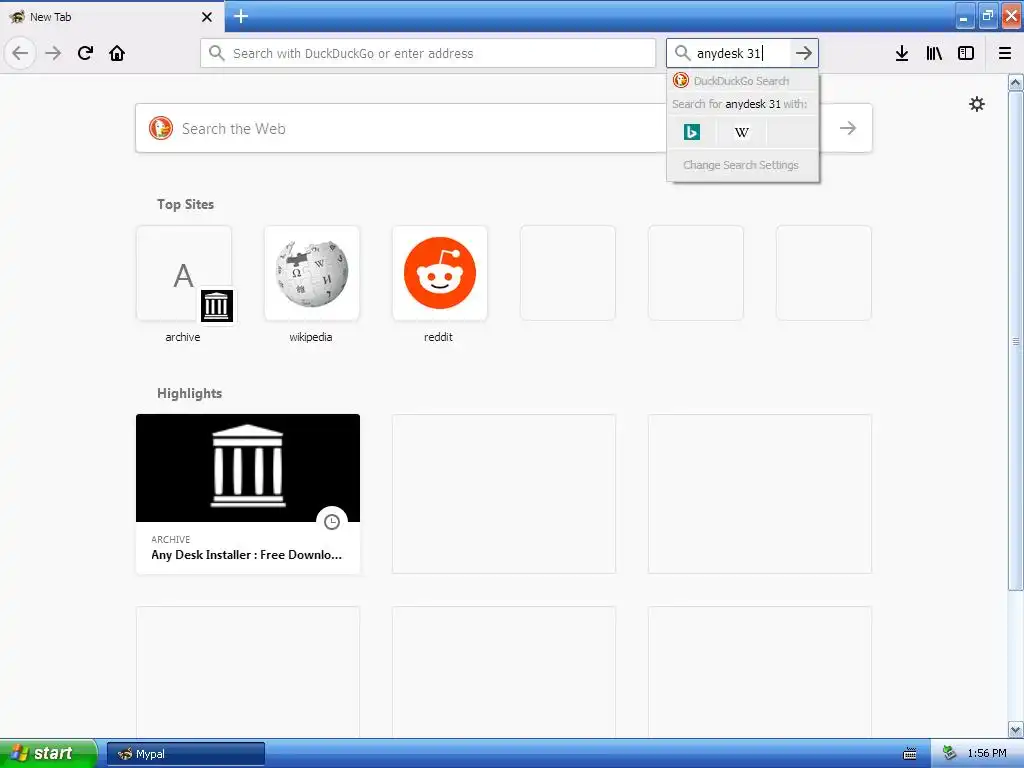The height and width of the screenshot is (768, 1024).
Task: Open the Any Desk Installer highlight card
Action: [x=248, y=494]
